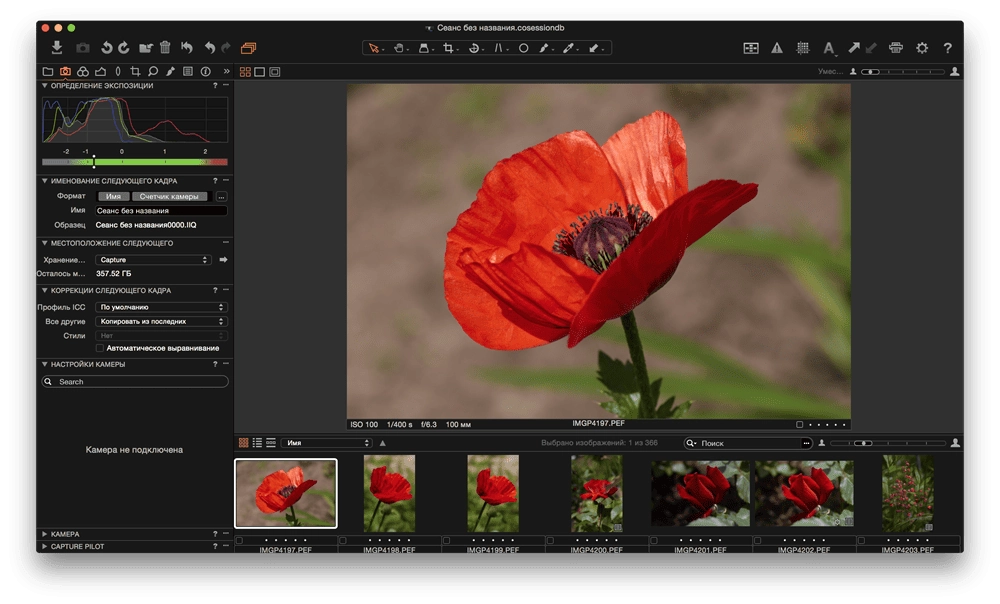The image size is (1000, 604).
Task: Click the sort direction triangle button
Action: pos(383,443)
